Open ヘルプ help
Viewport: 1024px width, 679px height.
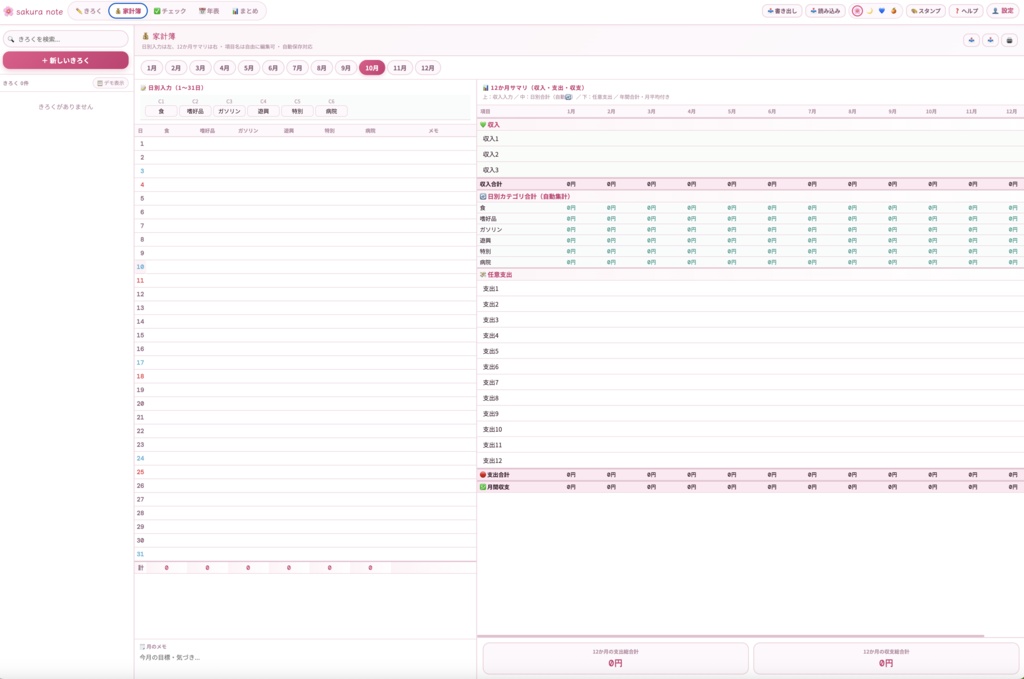pyautogui.click(x=967, y=11)
